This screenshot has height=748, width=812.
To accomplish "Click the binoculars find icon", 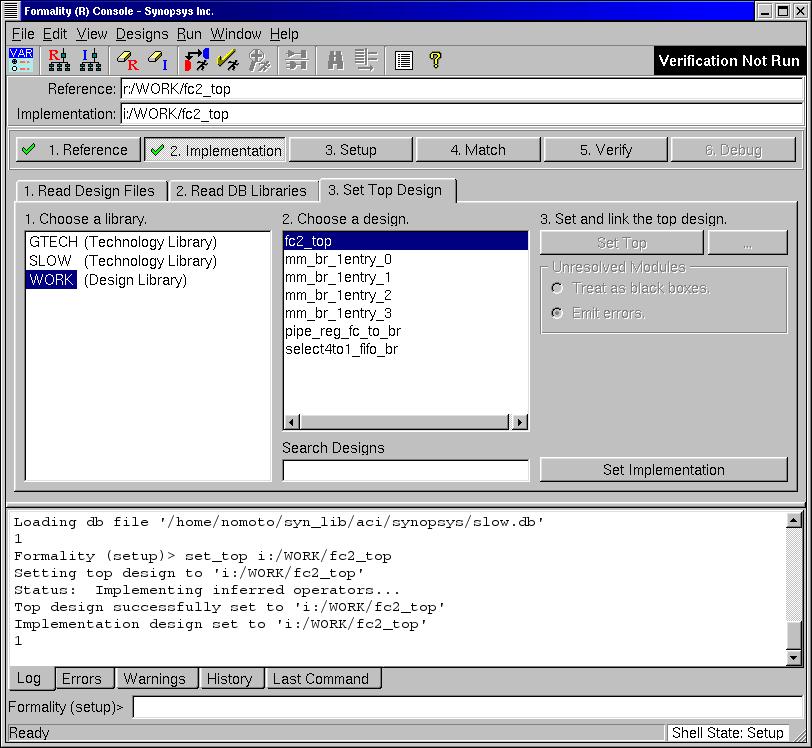I will pyautogui.click(x=336, y=60).
